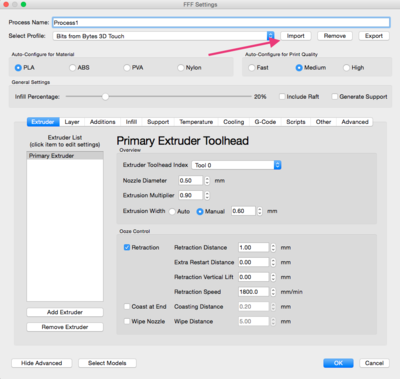Click the Add Extruder button
400x379 pixels.
tap(65, 312)
